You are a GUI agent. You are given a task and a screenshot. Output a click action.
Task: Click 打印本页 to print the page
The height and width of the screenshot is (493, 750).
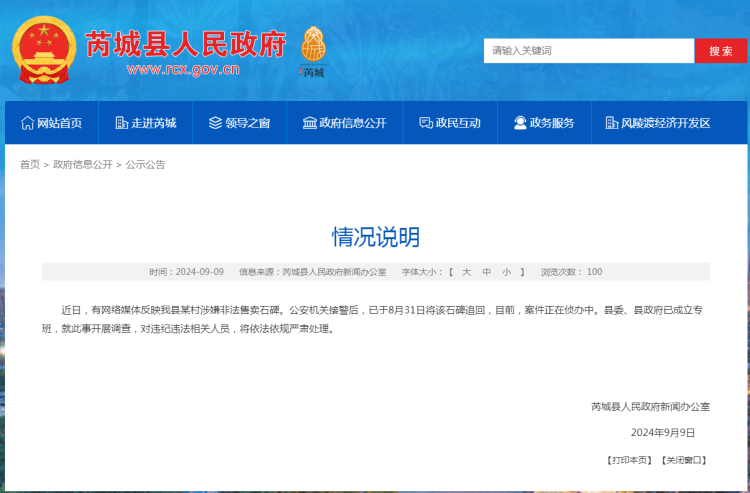tap(629, 460)
